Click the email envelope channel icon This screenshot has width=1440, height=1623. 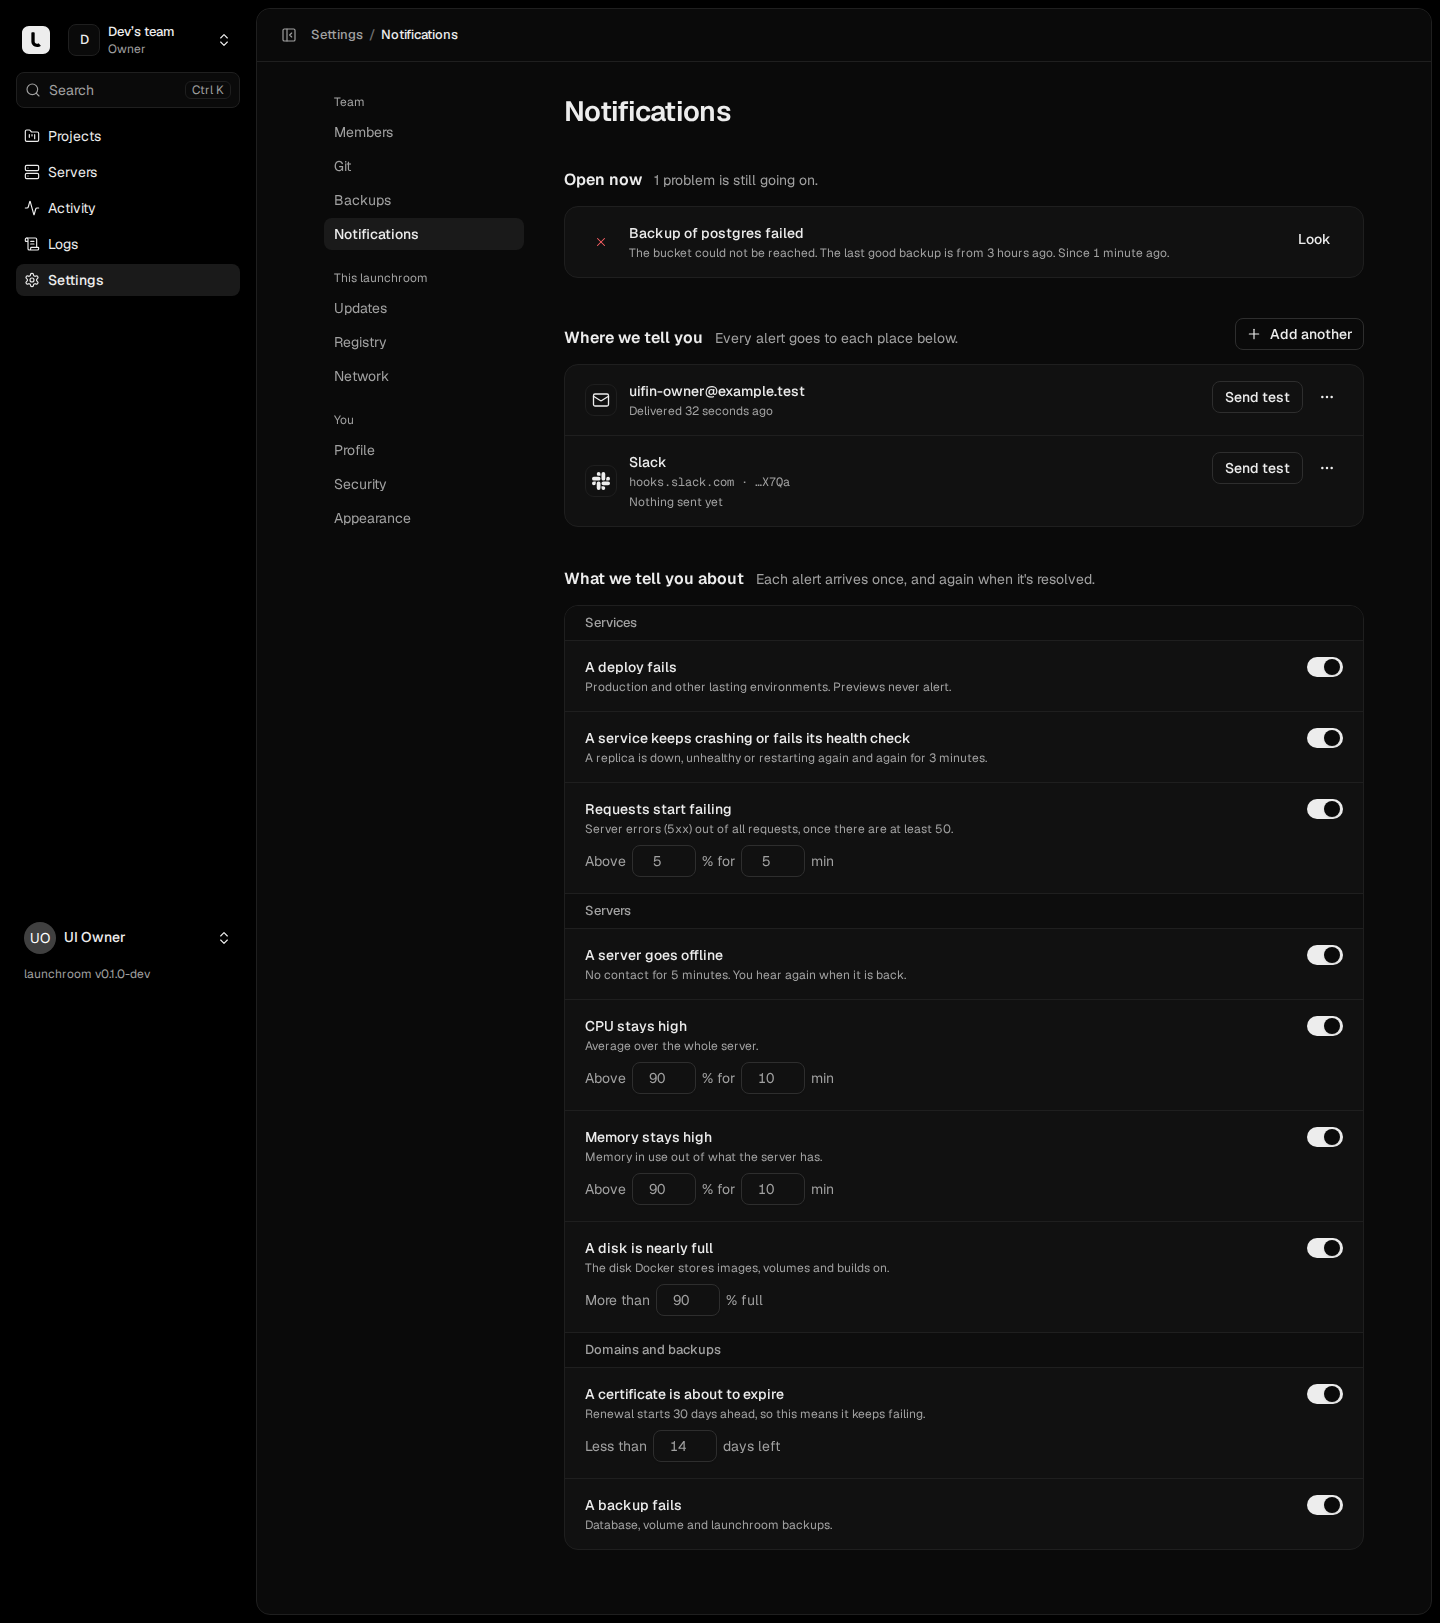[x=601, y=400]
